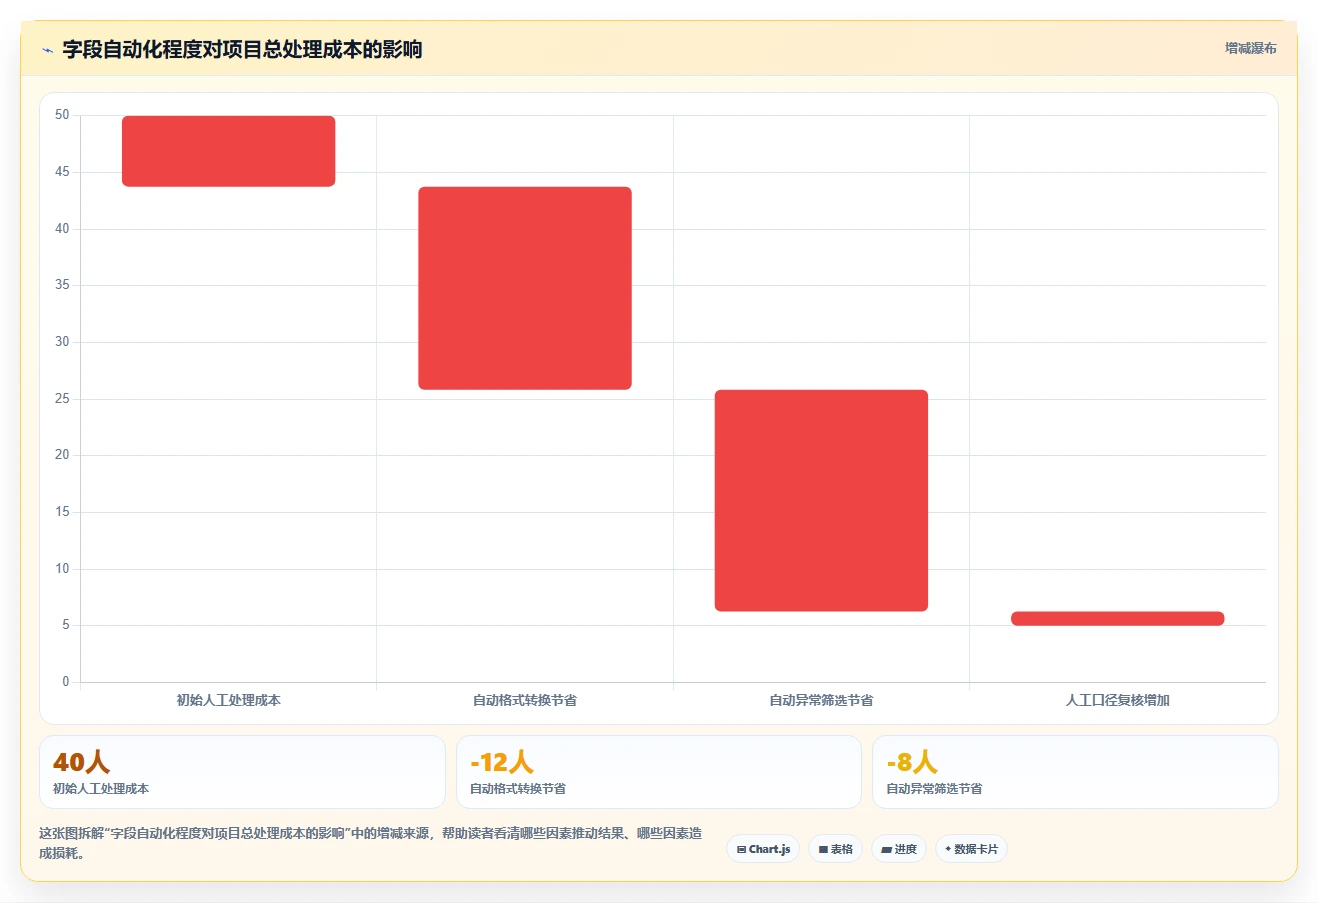Click x-axis label 自动异常筛选节省
The width and height of the screenshot is (1318, 903).
(821, 700)
